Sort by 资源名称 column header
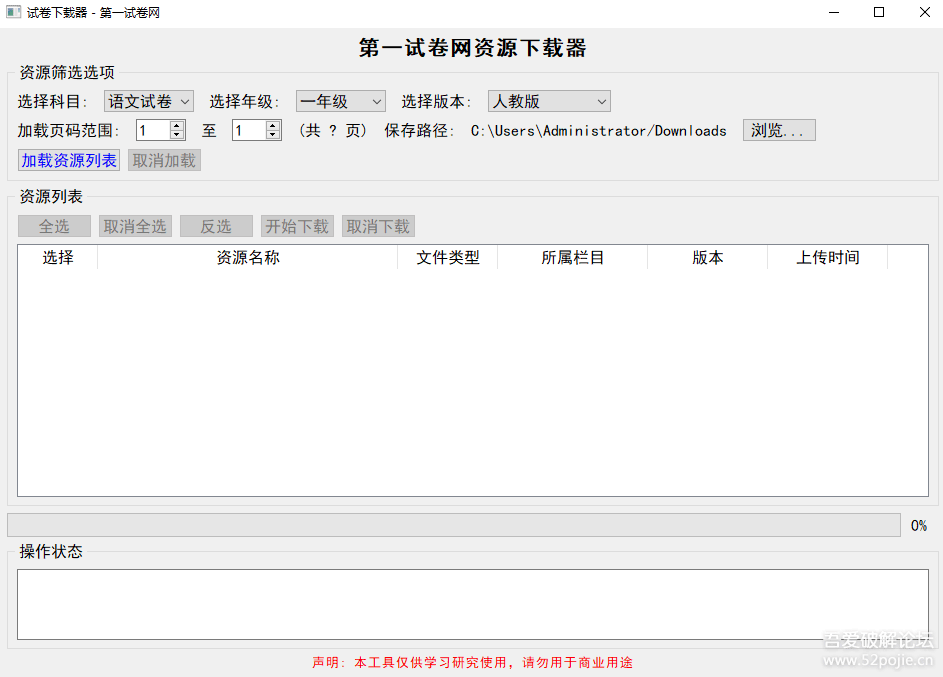This screenshot has width=943, height=677. [248, 257]
